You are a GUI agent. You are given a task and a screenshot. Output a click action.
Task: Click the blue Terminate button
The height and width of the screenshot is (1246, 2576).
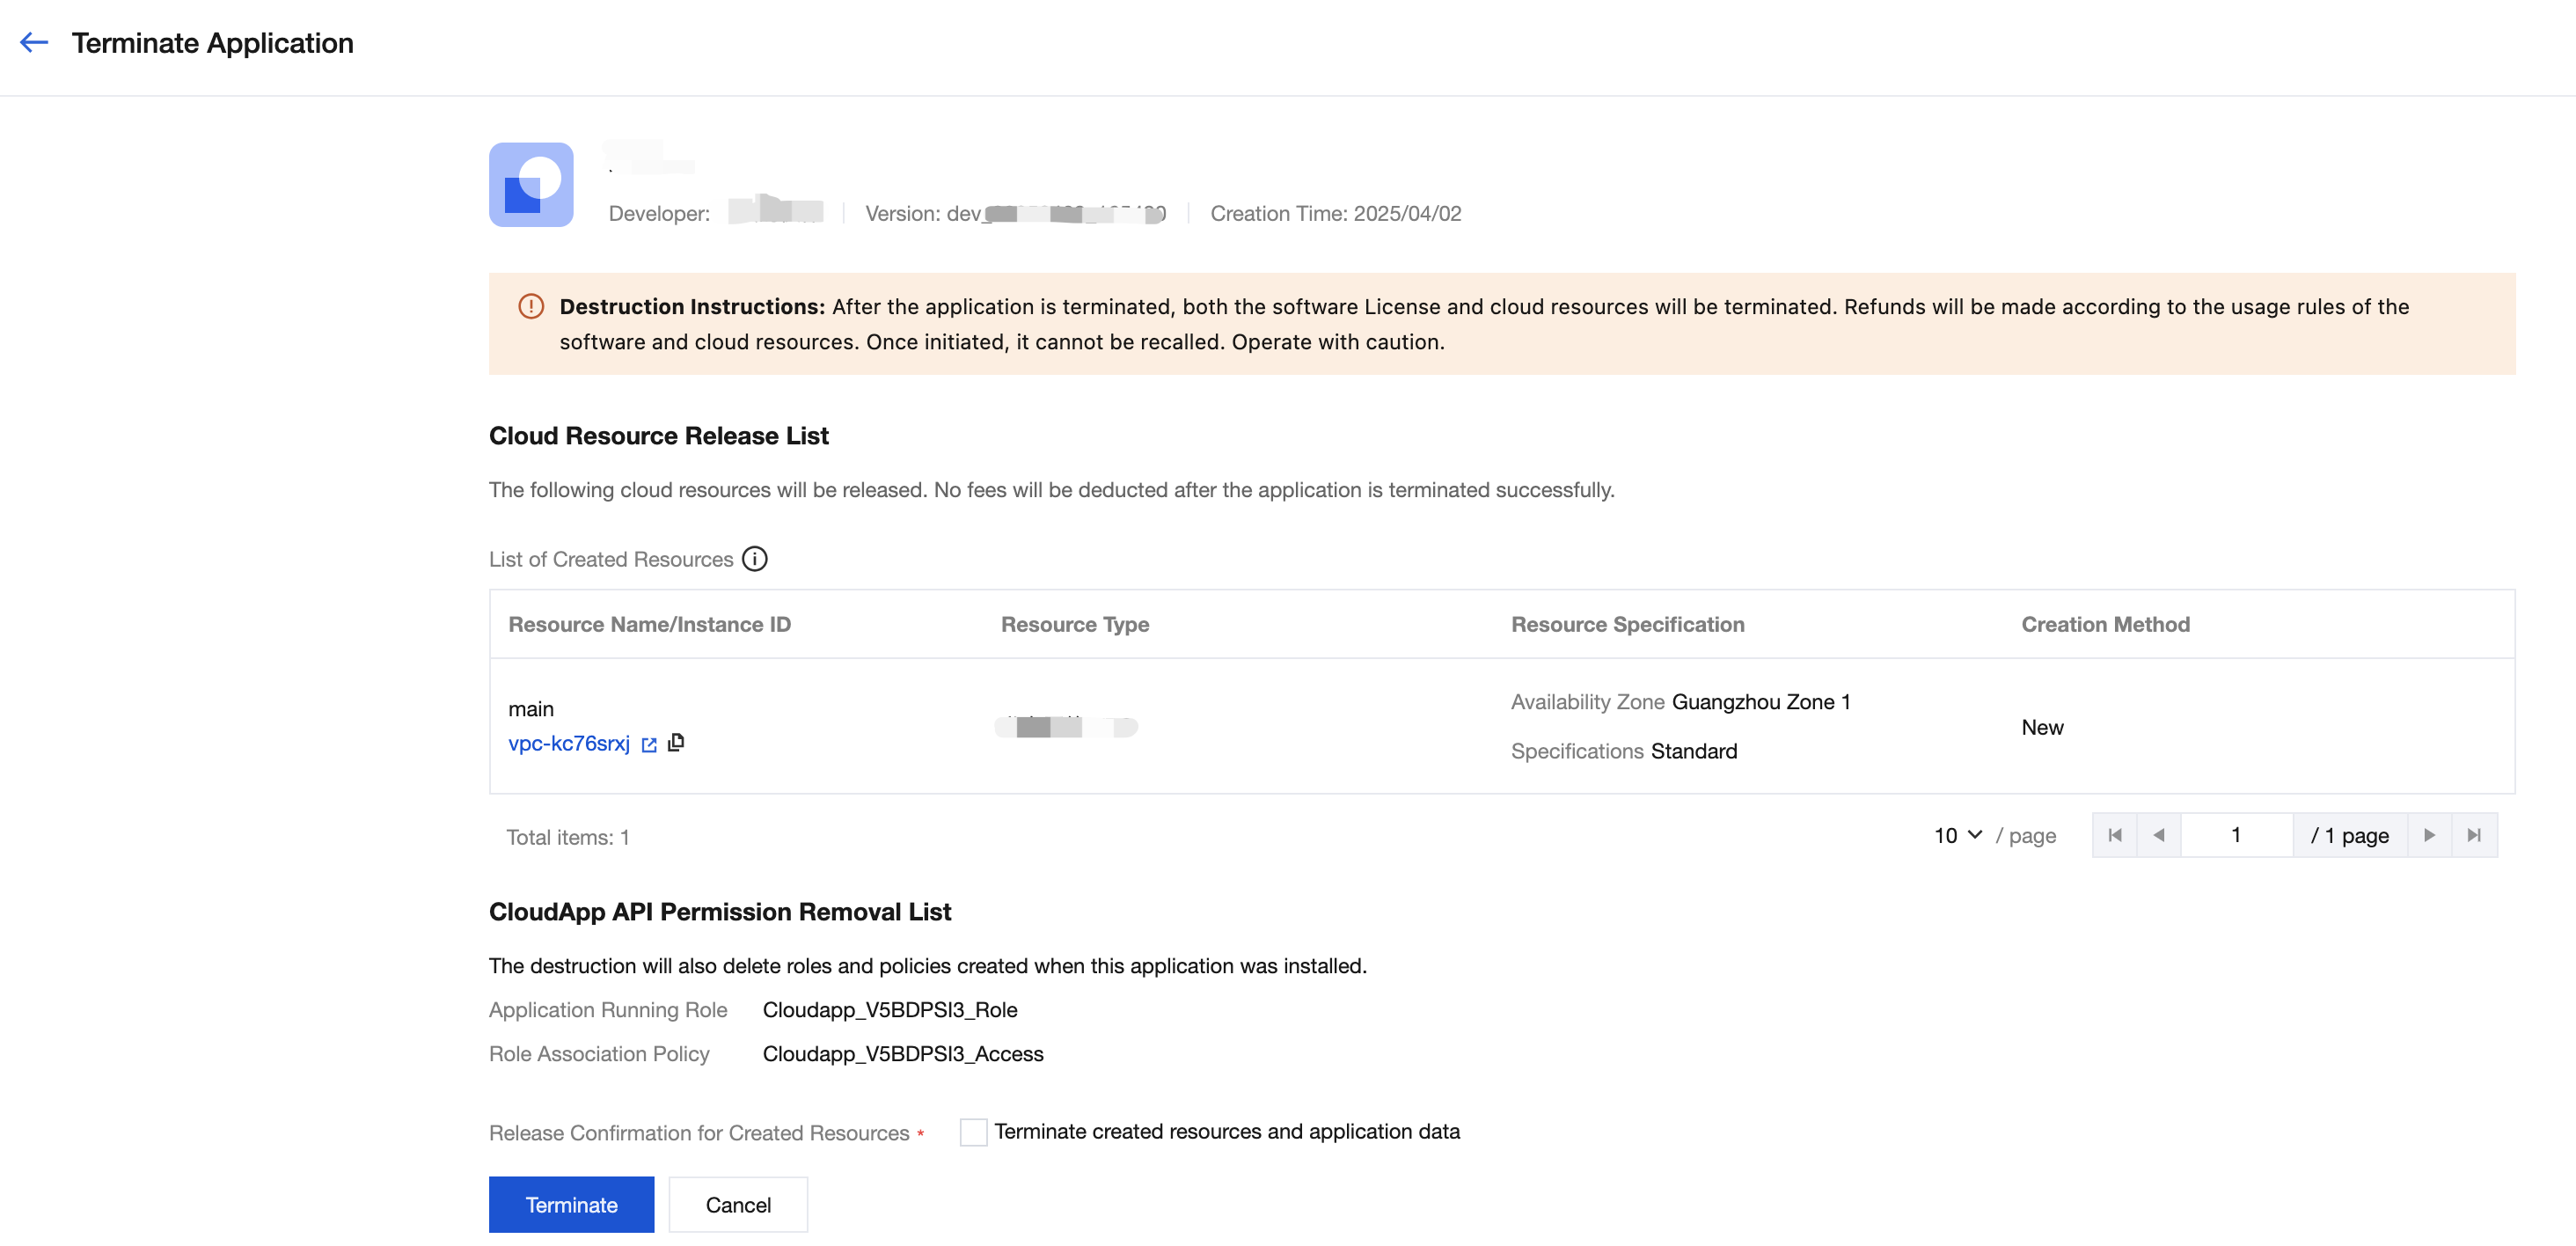click(x=571, y=1205)
